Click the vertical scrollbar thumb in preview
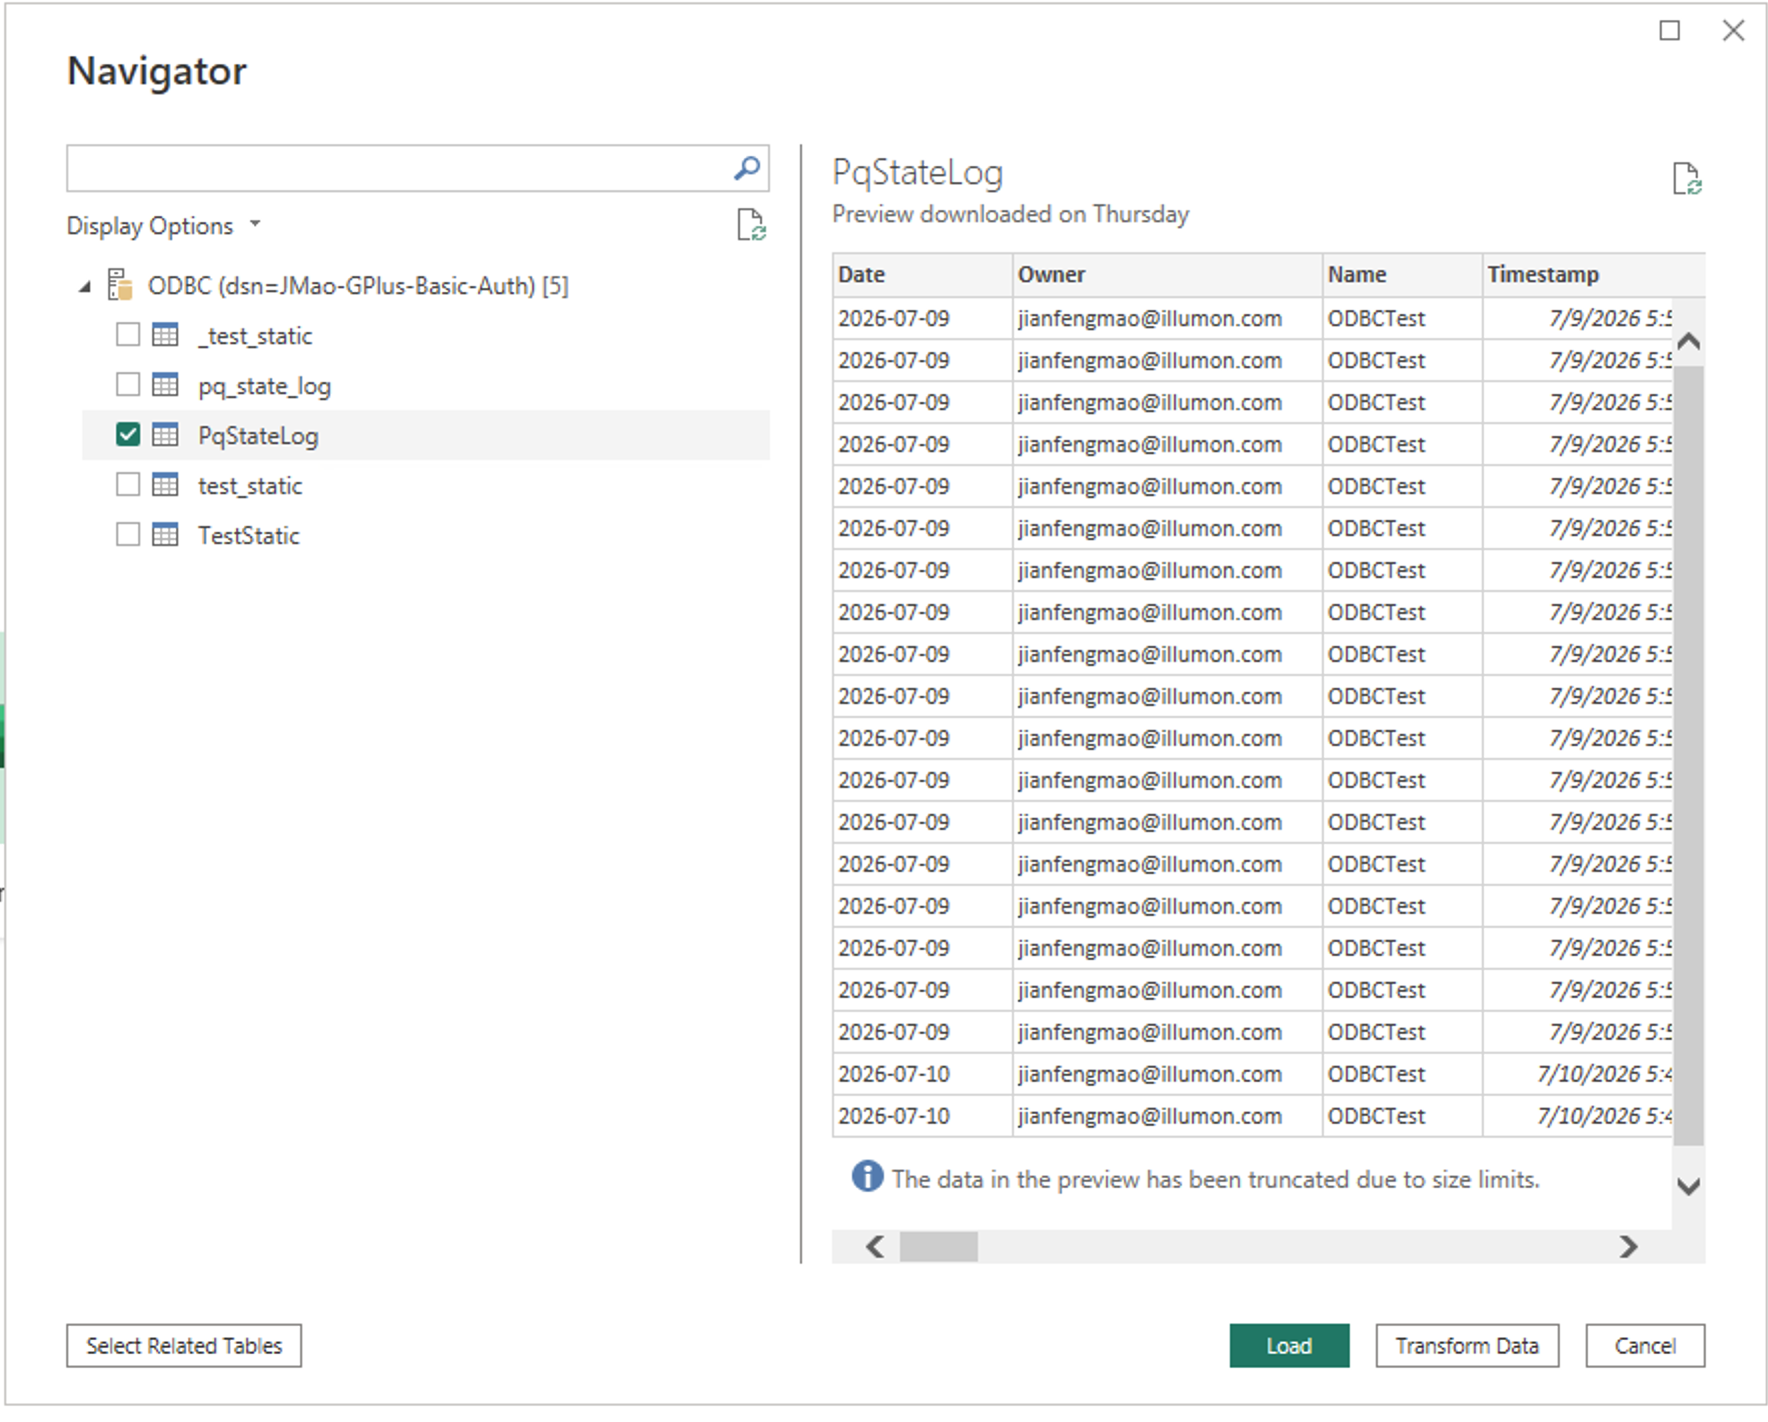This screenshot has width=1768, height=1422. 1689,755
